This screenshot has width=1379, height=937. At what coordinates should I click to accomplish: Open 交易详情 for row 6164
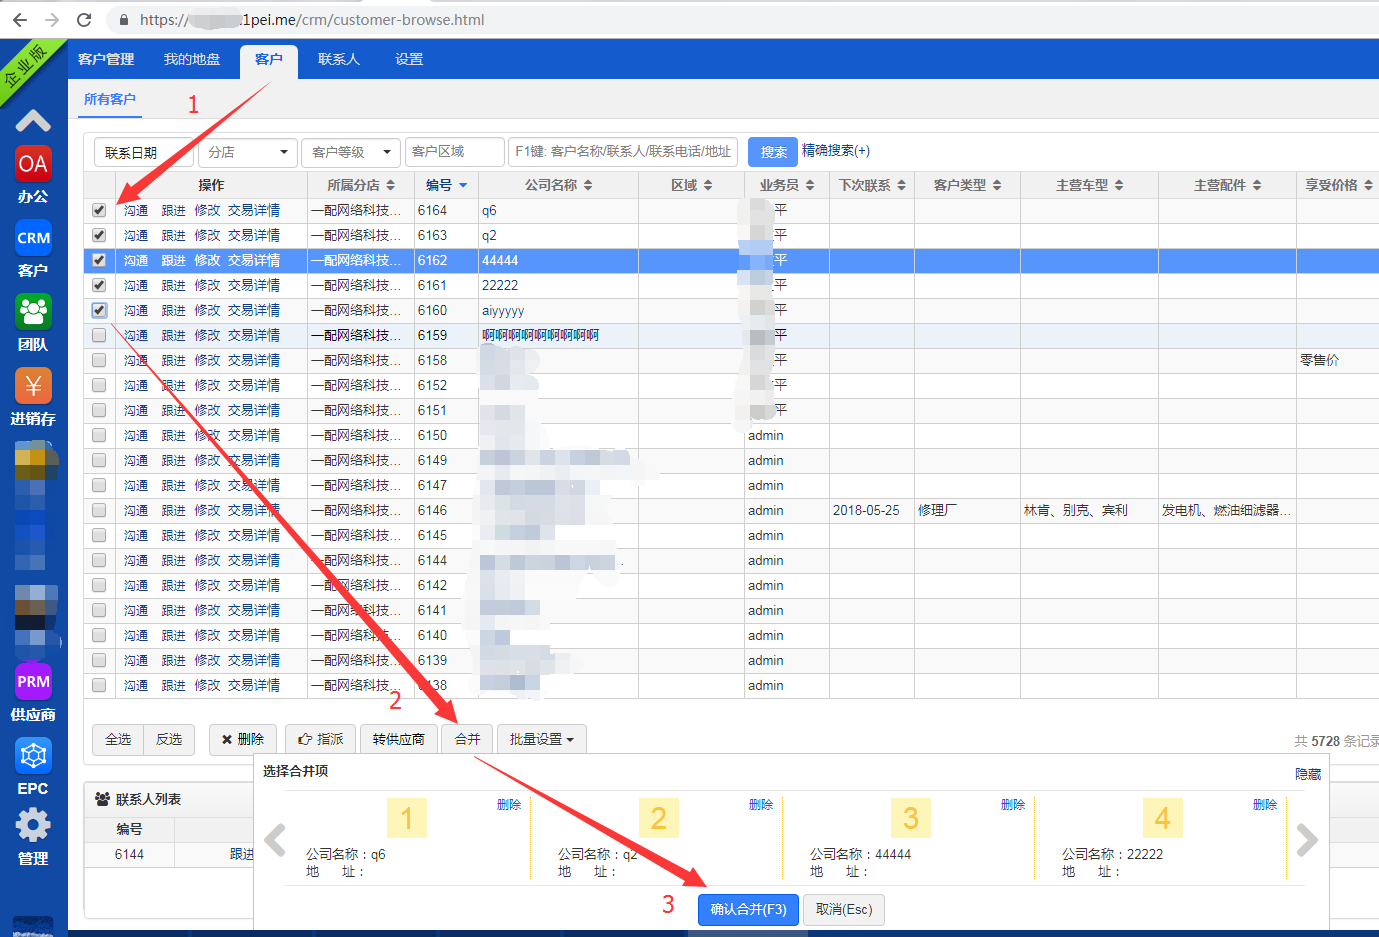click(254, 210)
